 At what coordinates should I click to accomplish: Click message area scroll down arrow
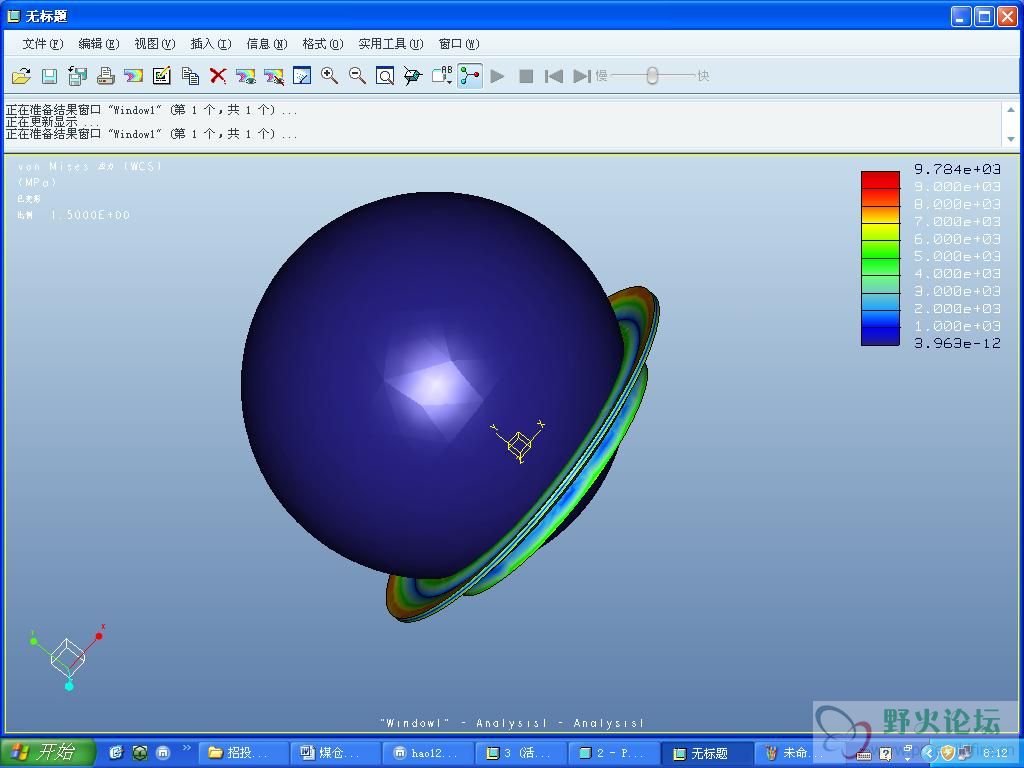point(1011,138)
